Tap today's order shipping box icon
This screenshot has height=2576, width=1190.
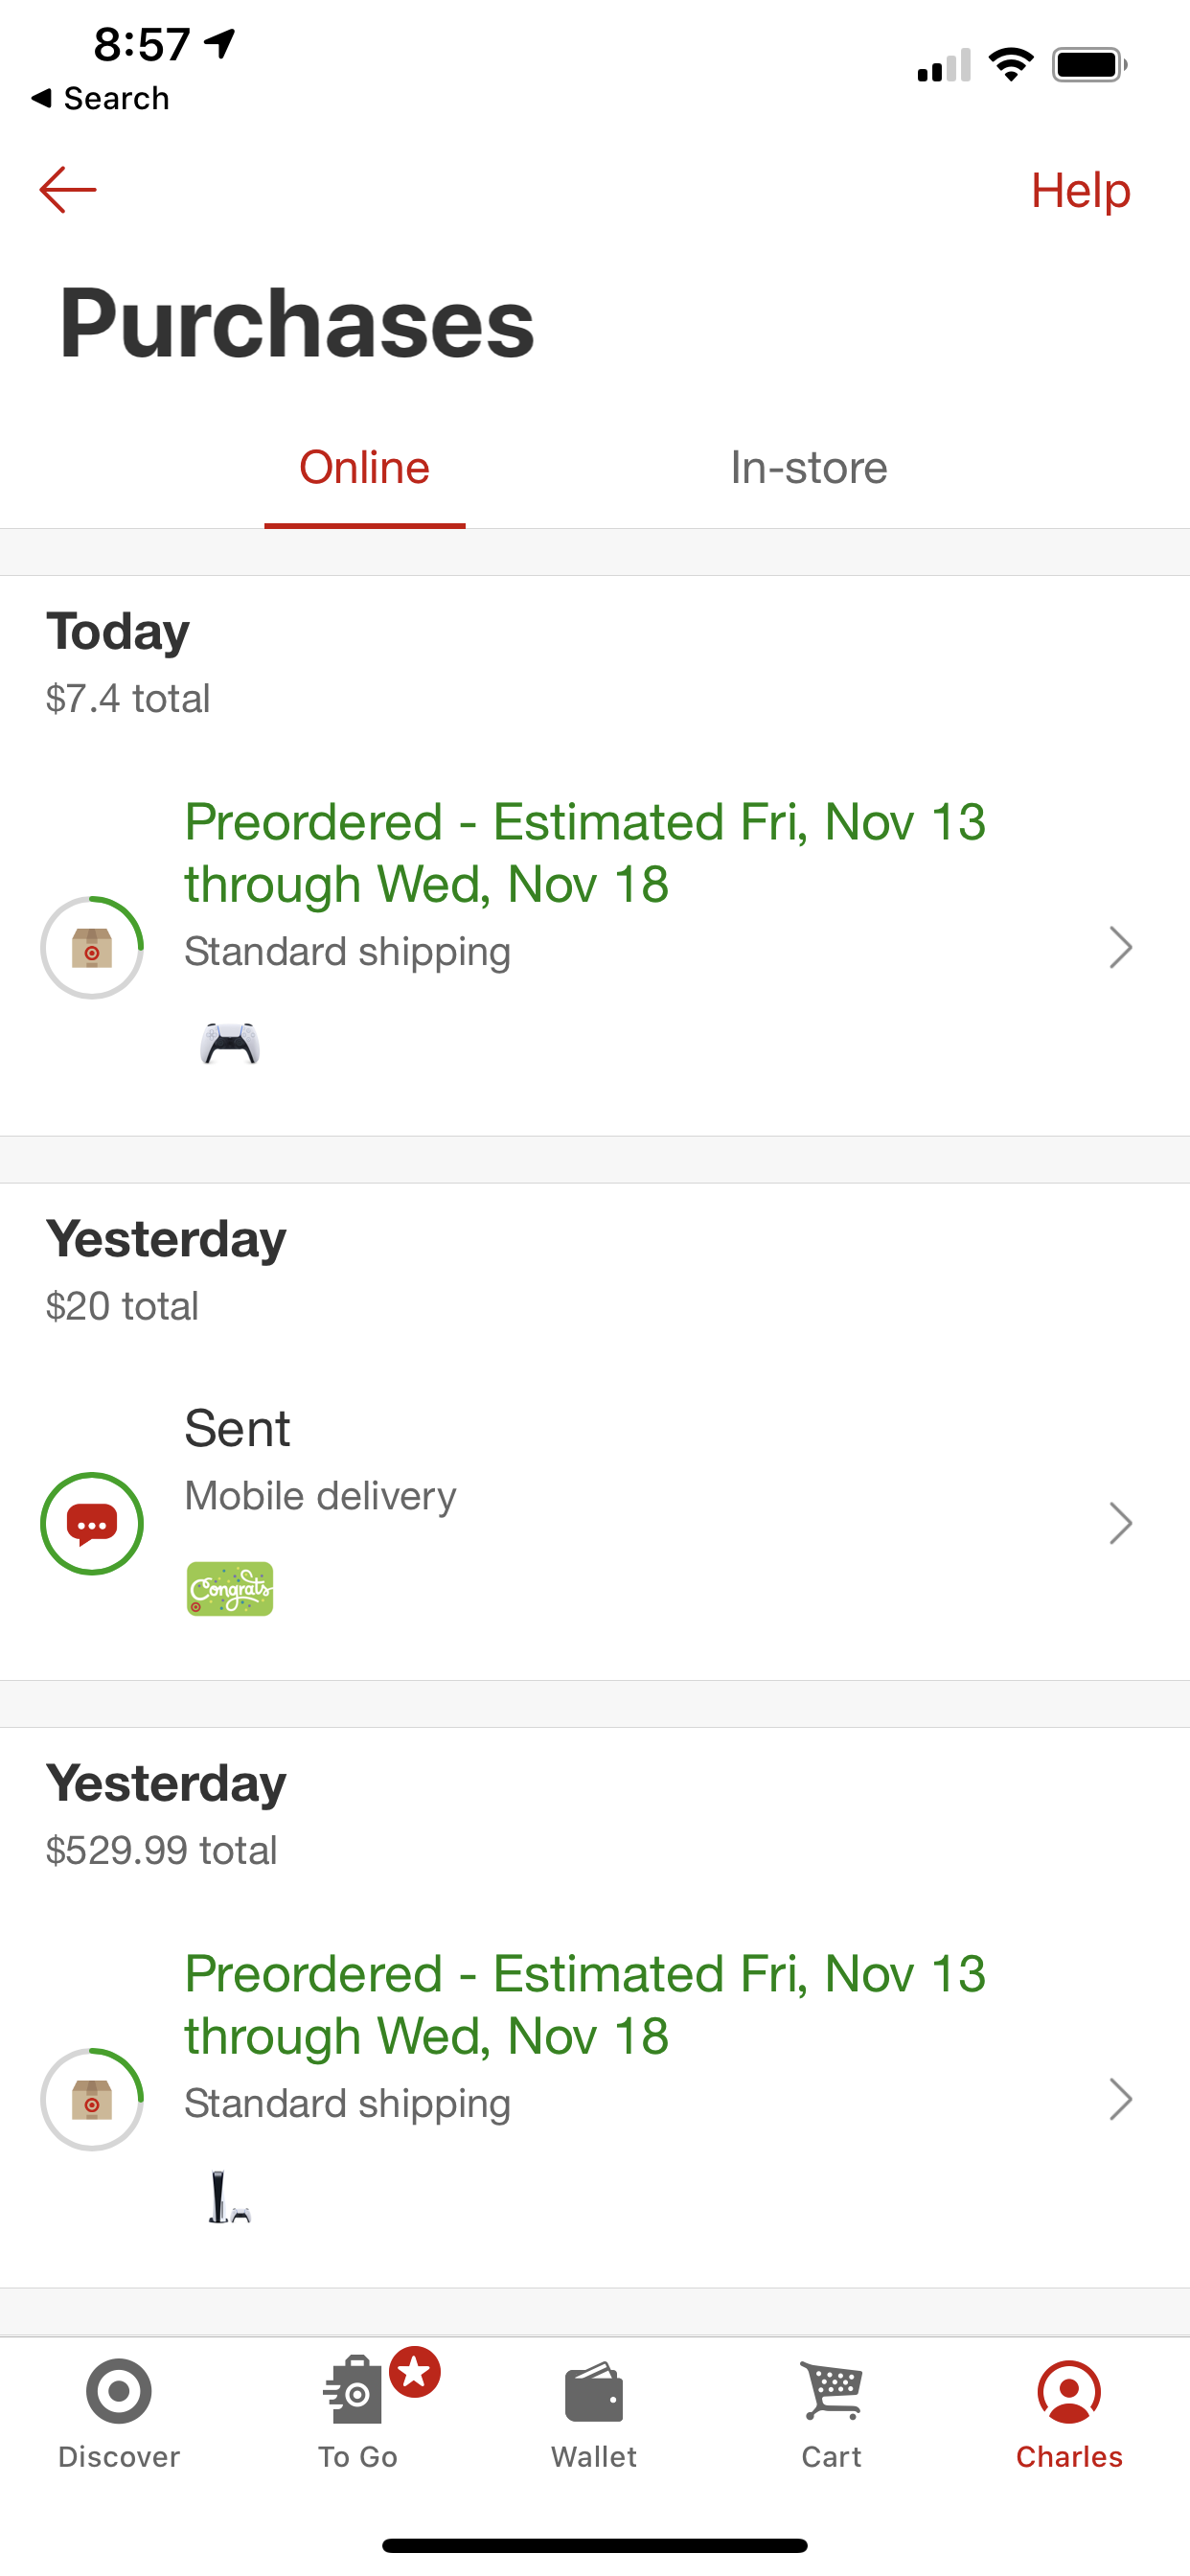[x=92, y=948]
